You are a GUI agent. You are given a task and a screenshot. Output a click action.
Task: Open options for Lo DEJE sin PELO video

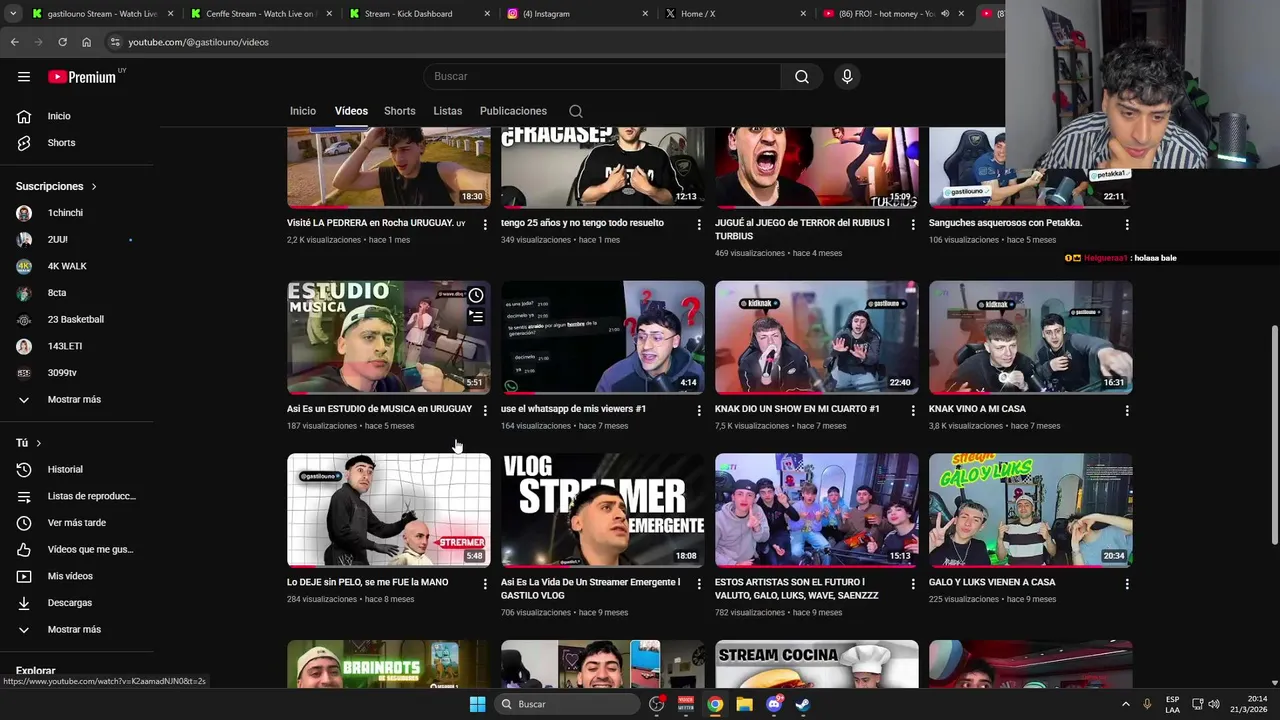coord(485,584)
